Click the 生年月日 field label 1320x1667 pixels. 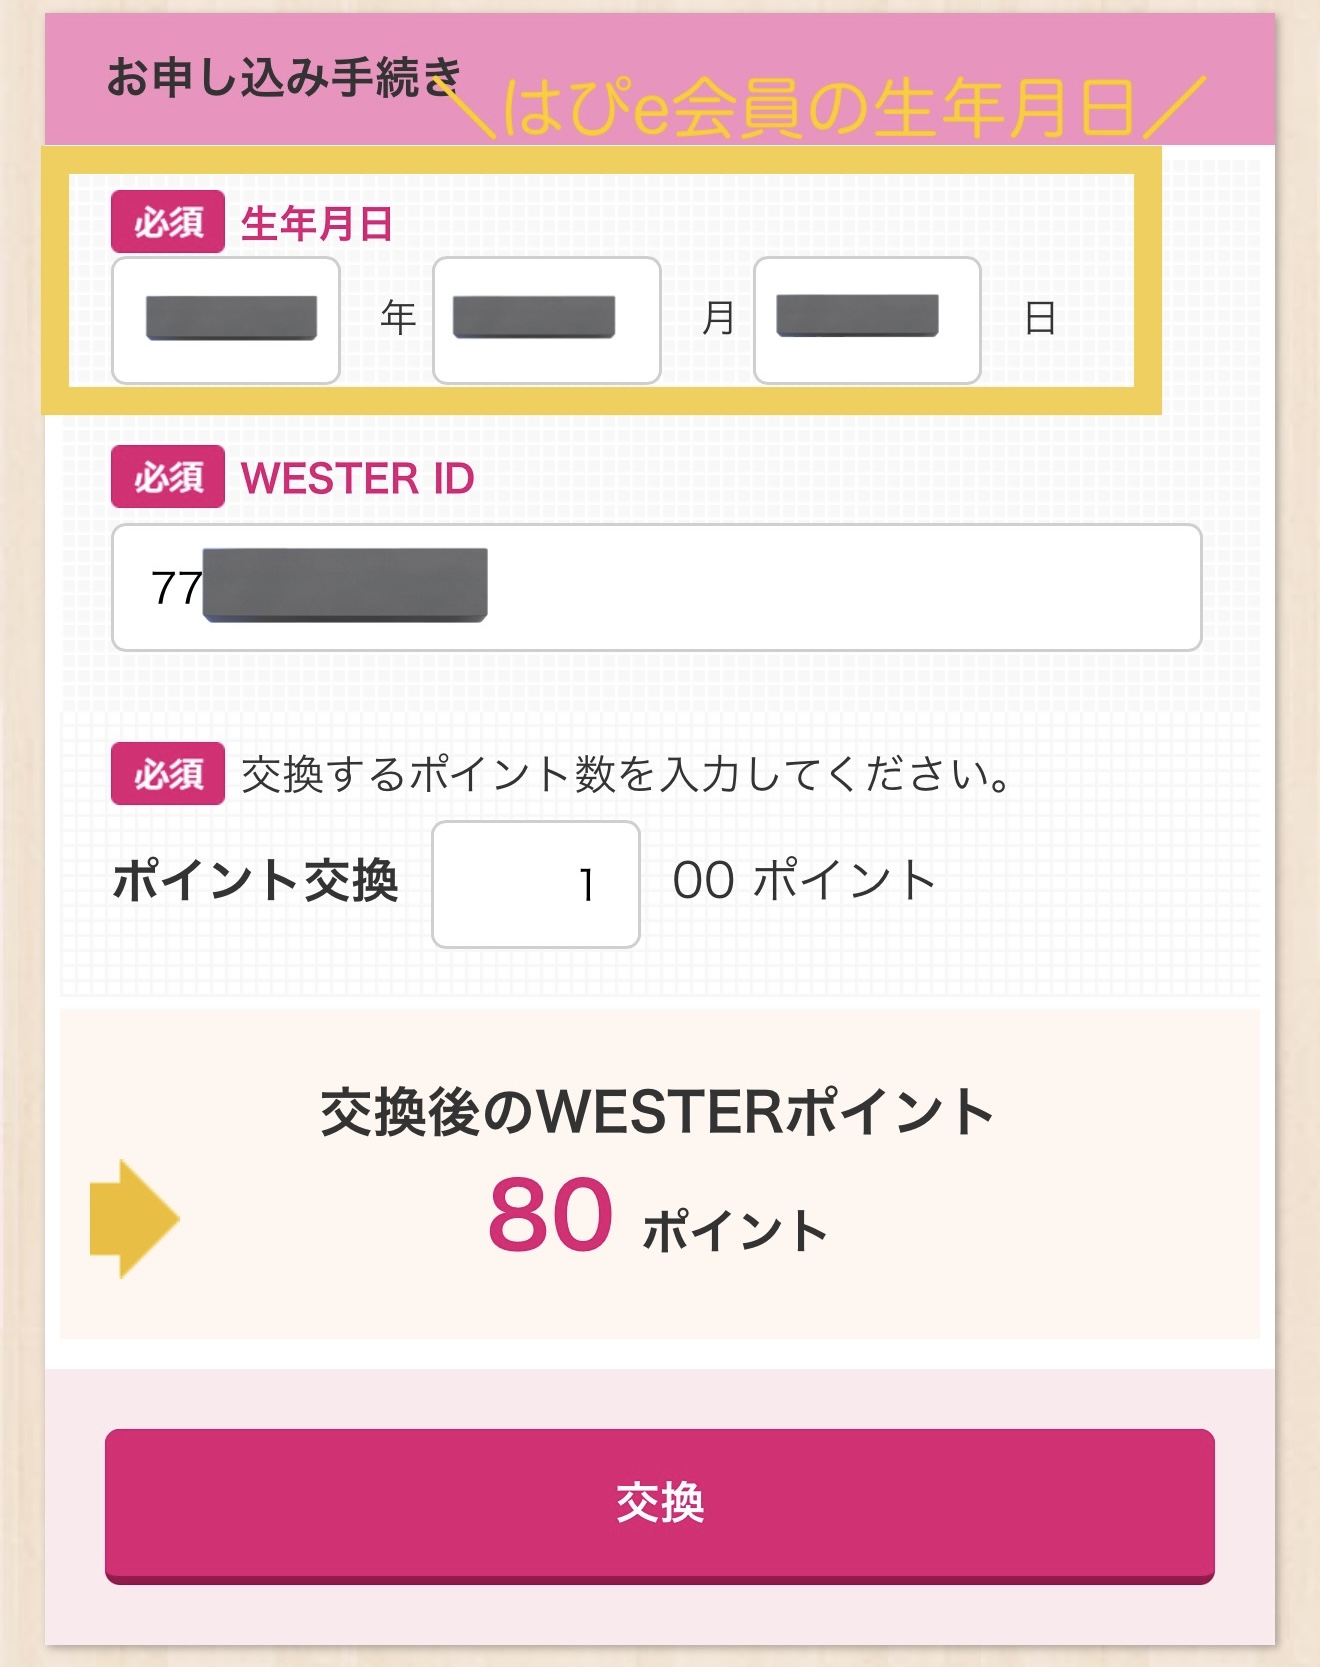point(317,223)
